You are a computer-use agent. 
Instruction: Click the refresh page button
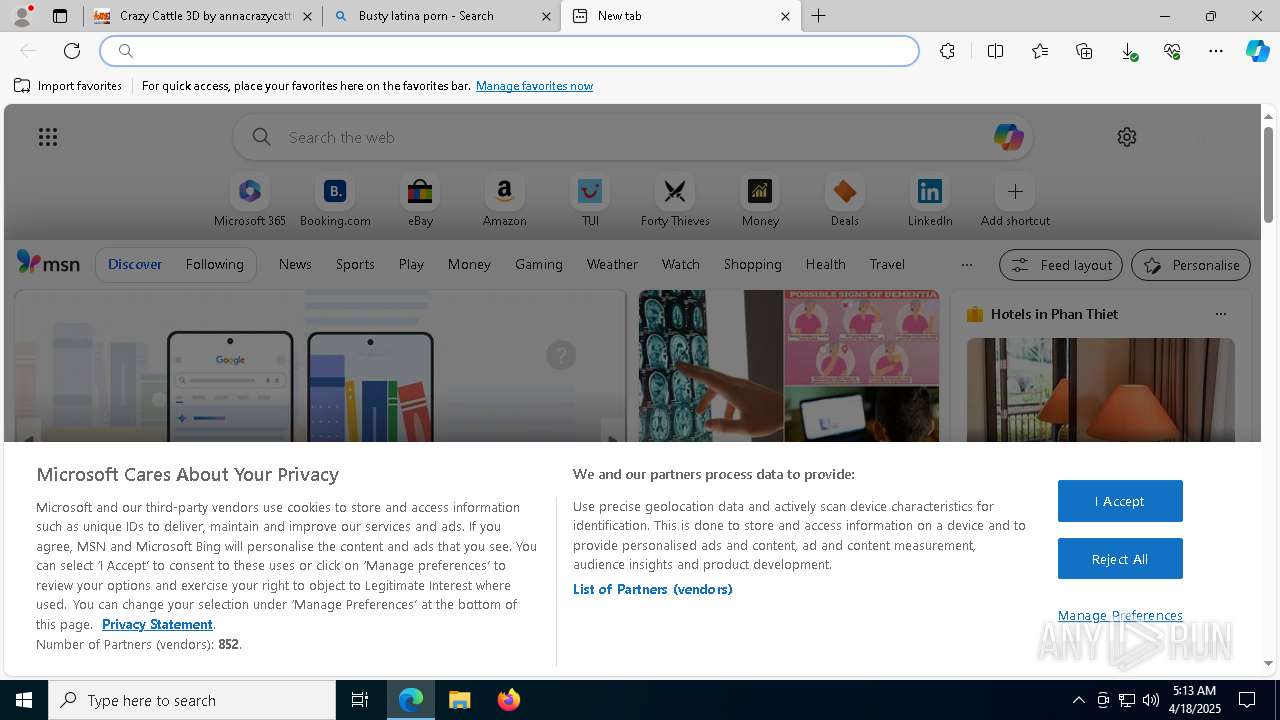(x=72, y=51)
